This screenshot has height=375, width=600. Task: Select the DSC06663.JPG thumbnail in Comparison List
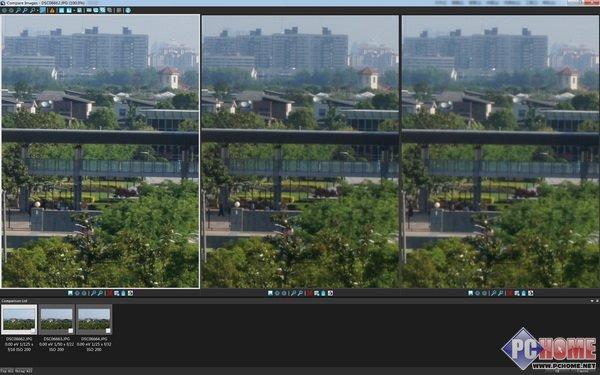(x=57, y=320)
